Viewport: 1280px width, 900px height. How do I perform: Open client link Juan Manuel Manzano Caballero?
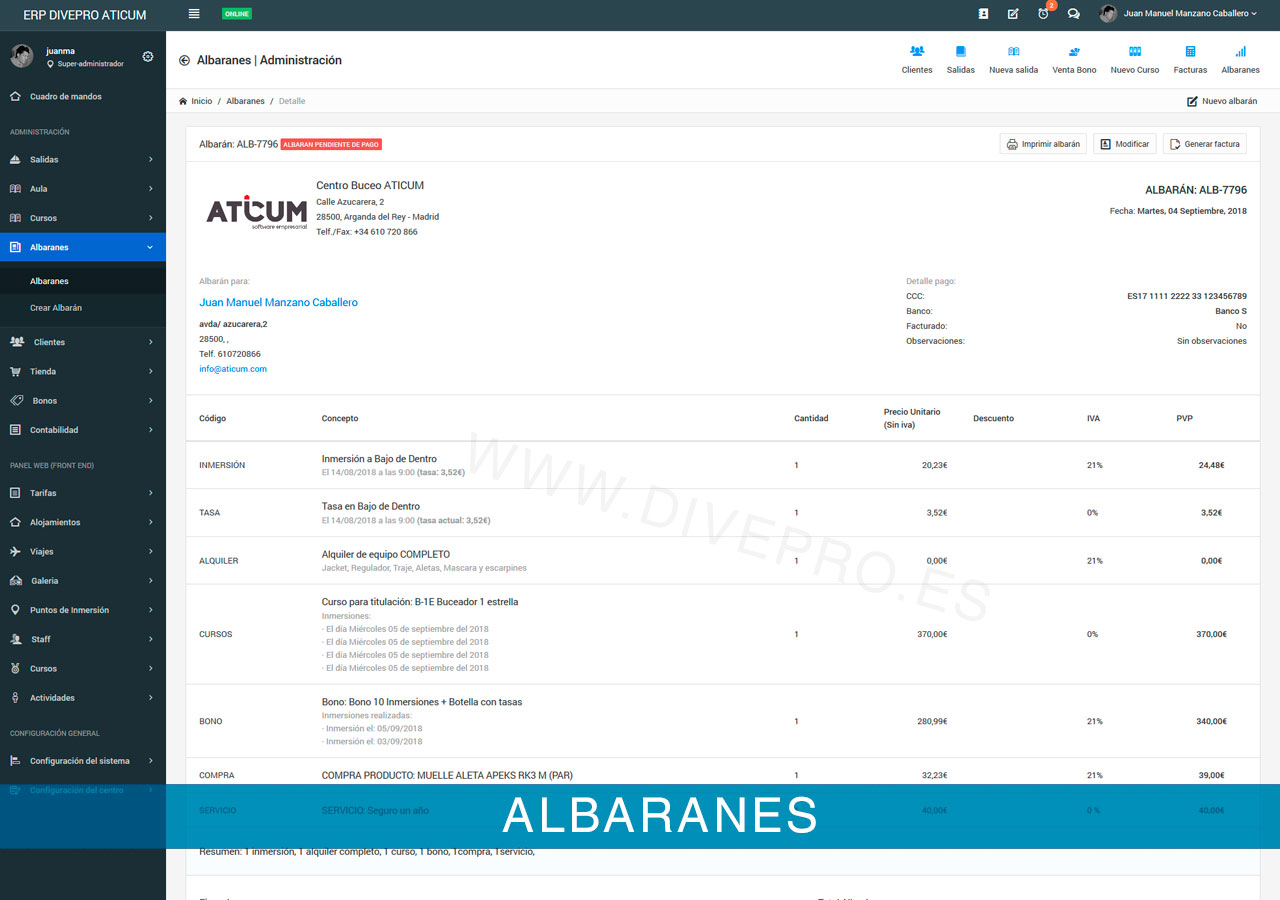pos(278,302)
